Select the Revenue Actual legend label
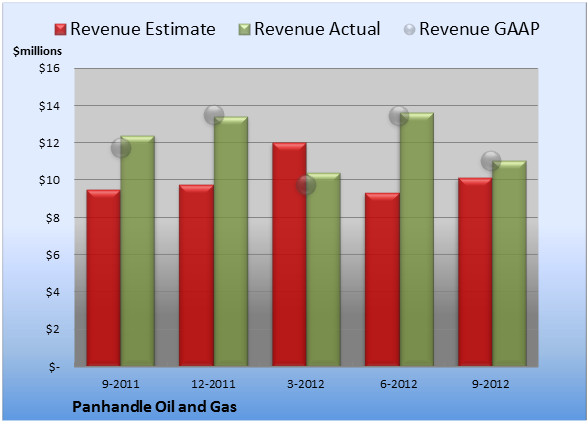588x422 pixels. (317, 29)
